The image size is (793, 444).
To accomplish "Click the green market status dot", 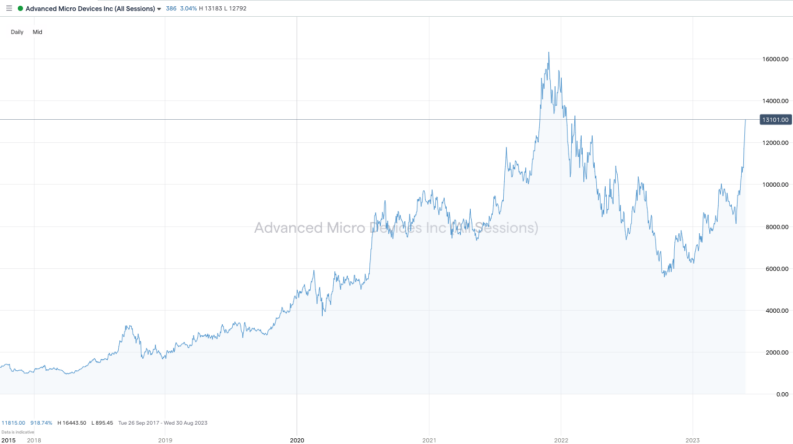I will point(20,8).
